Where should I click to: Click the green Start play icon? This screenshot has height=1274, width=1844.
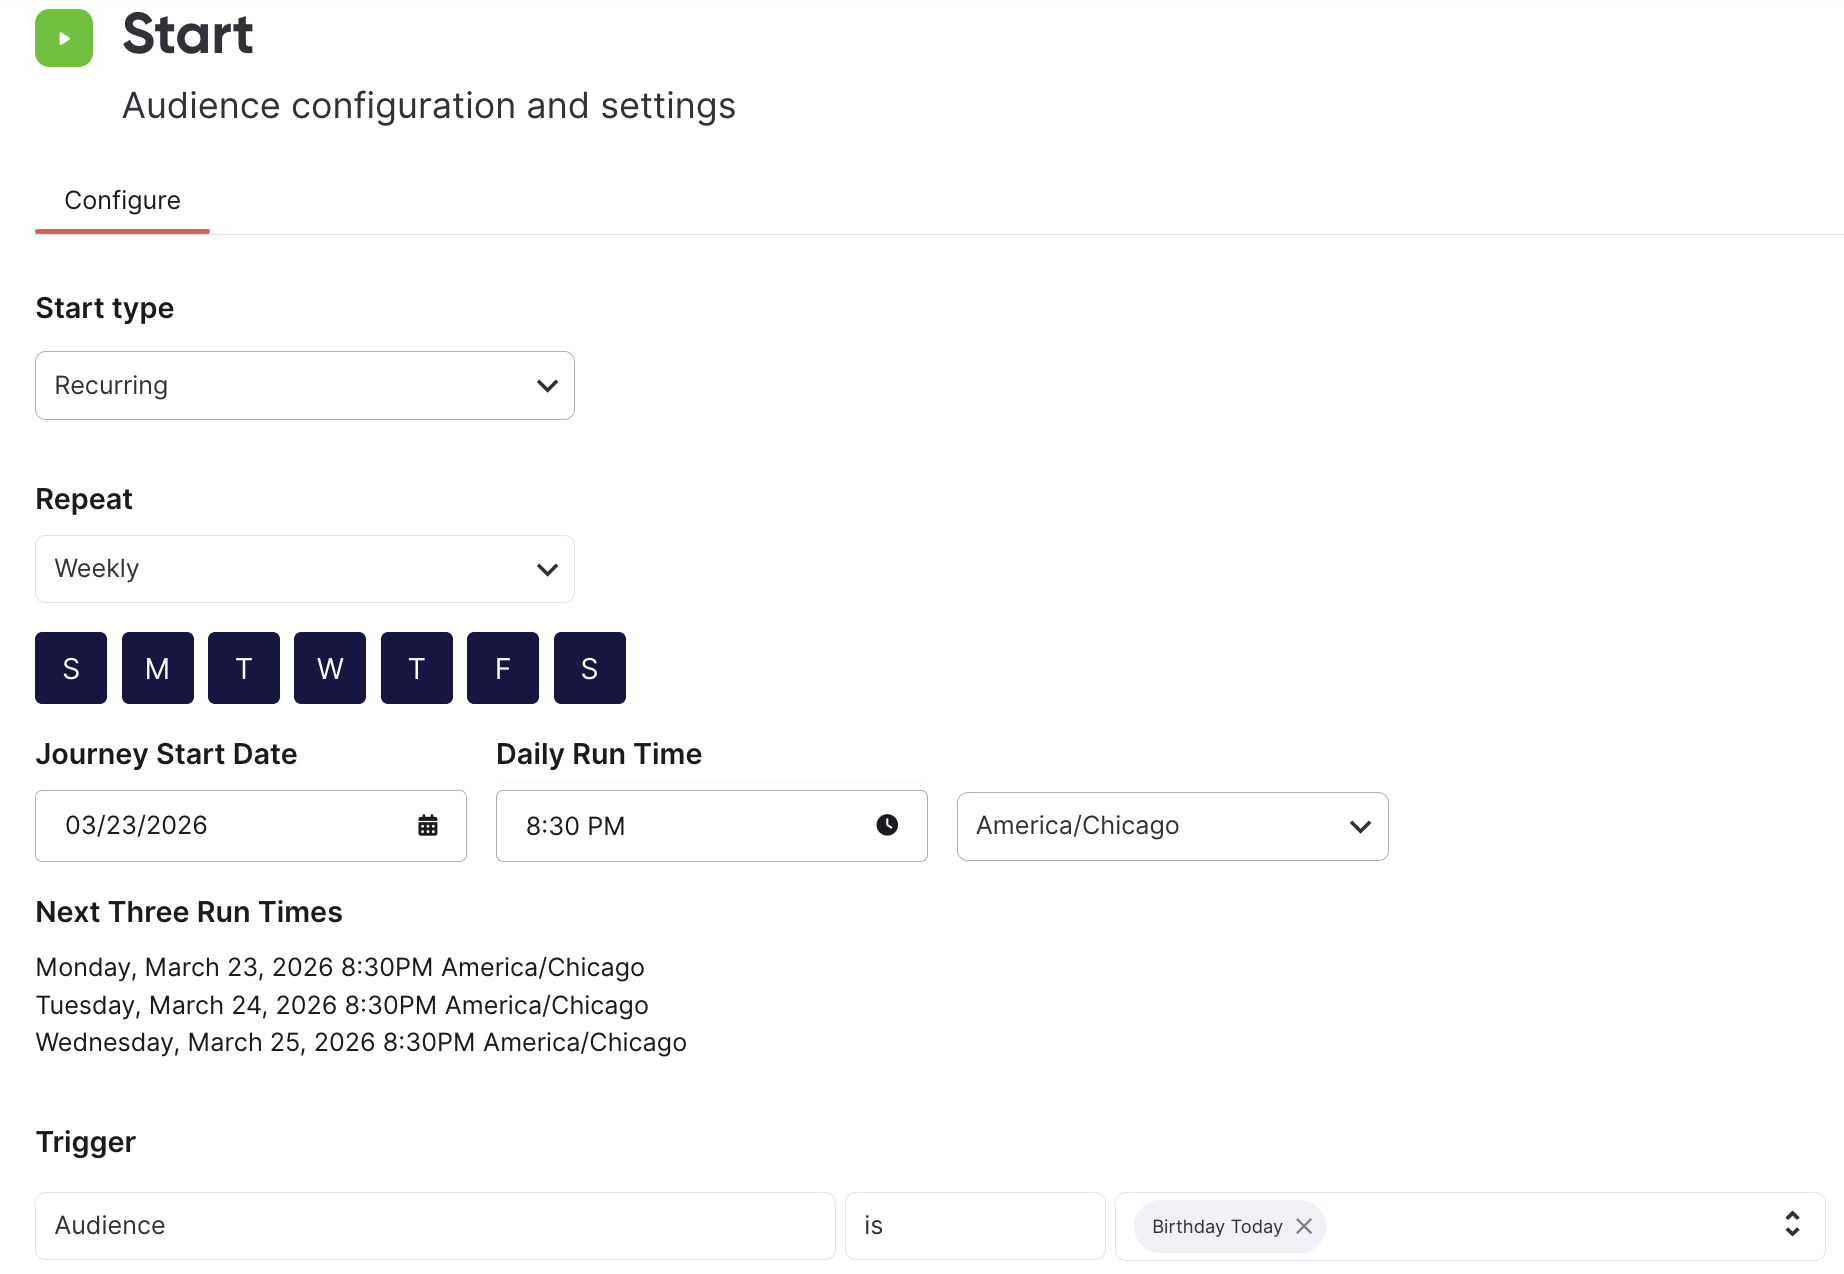point(64,38)
